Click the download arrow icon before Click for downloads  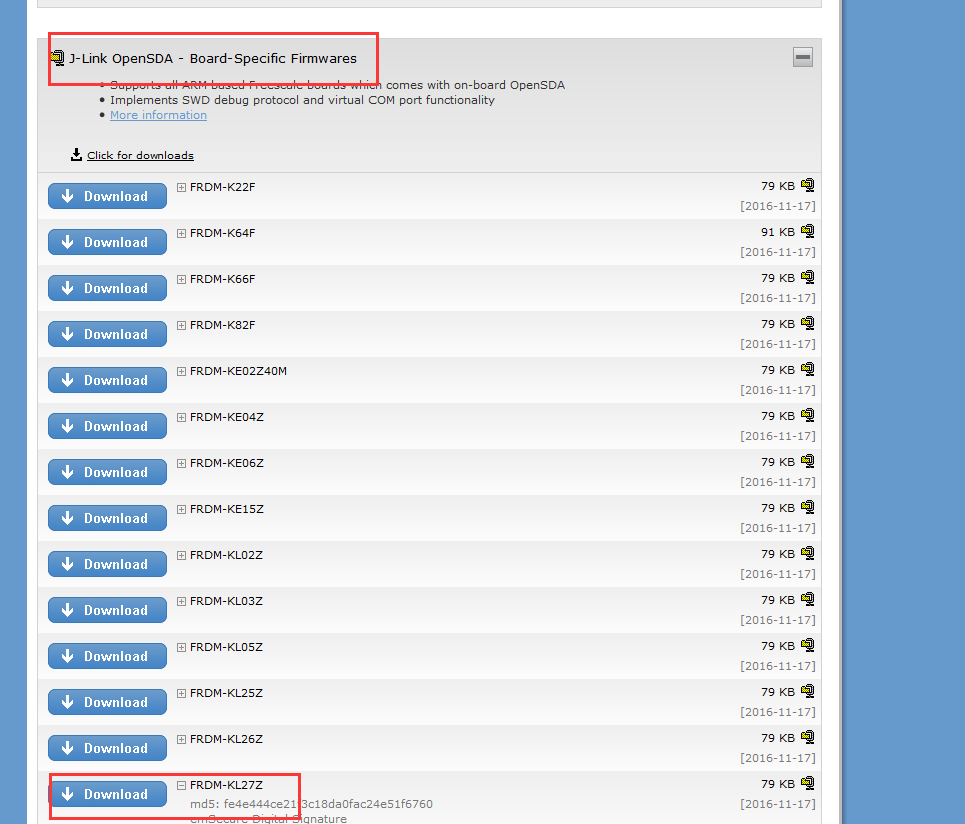click(76, 154)
